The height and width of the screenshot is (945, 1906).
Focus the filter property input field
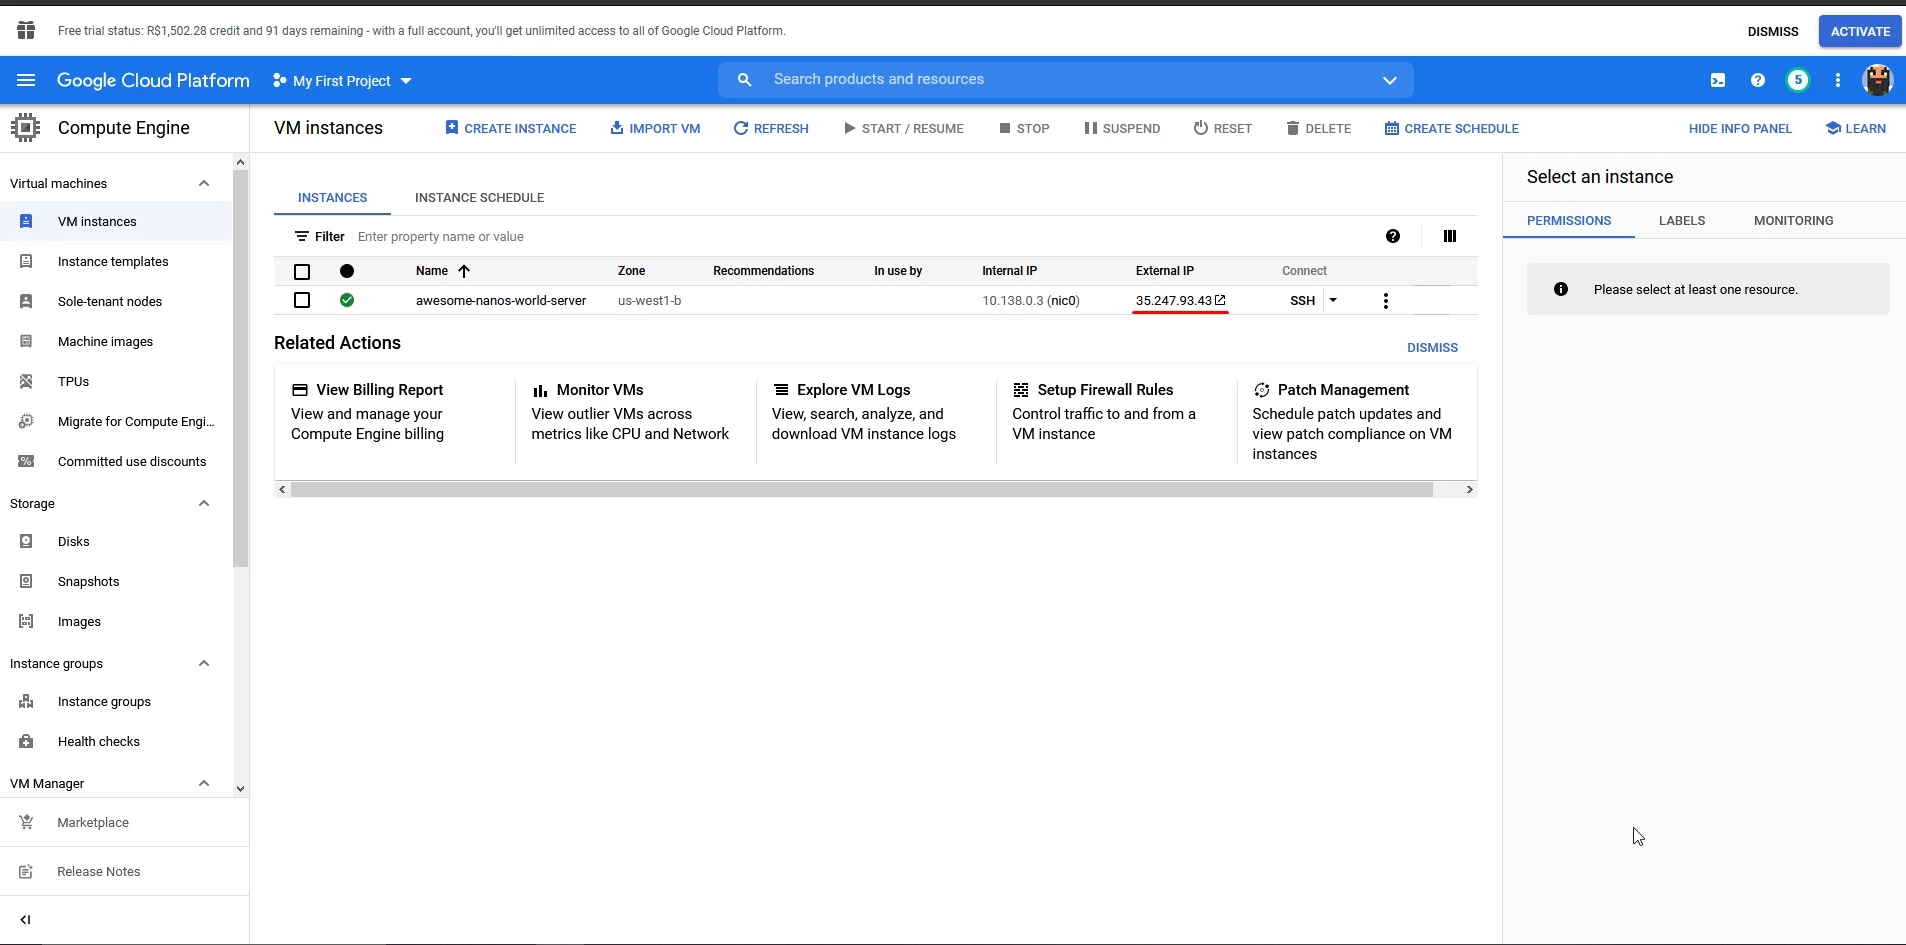point(860,237)
